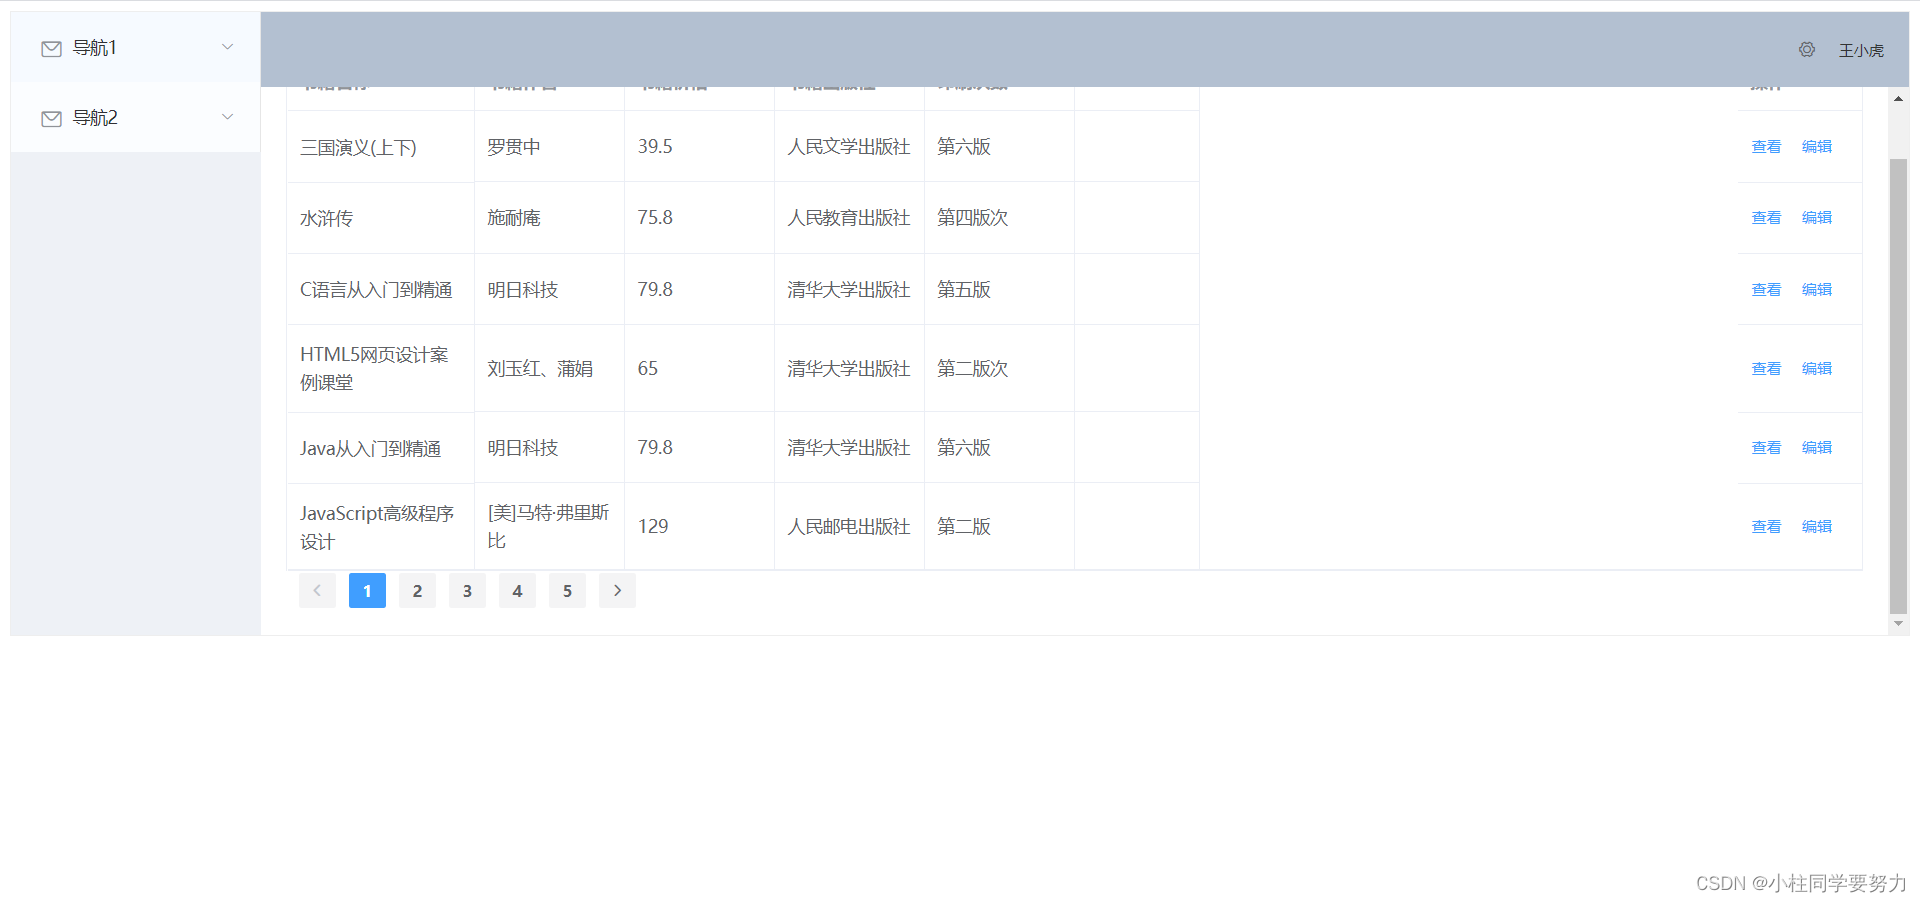Select page 5 in pagination
The image size is (1920, 902).
[x=567, y=590]
